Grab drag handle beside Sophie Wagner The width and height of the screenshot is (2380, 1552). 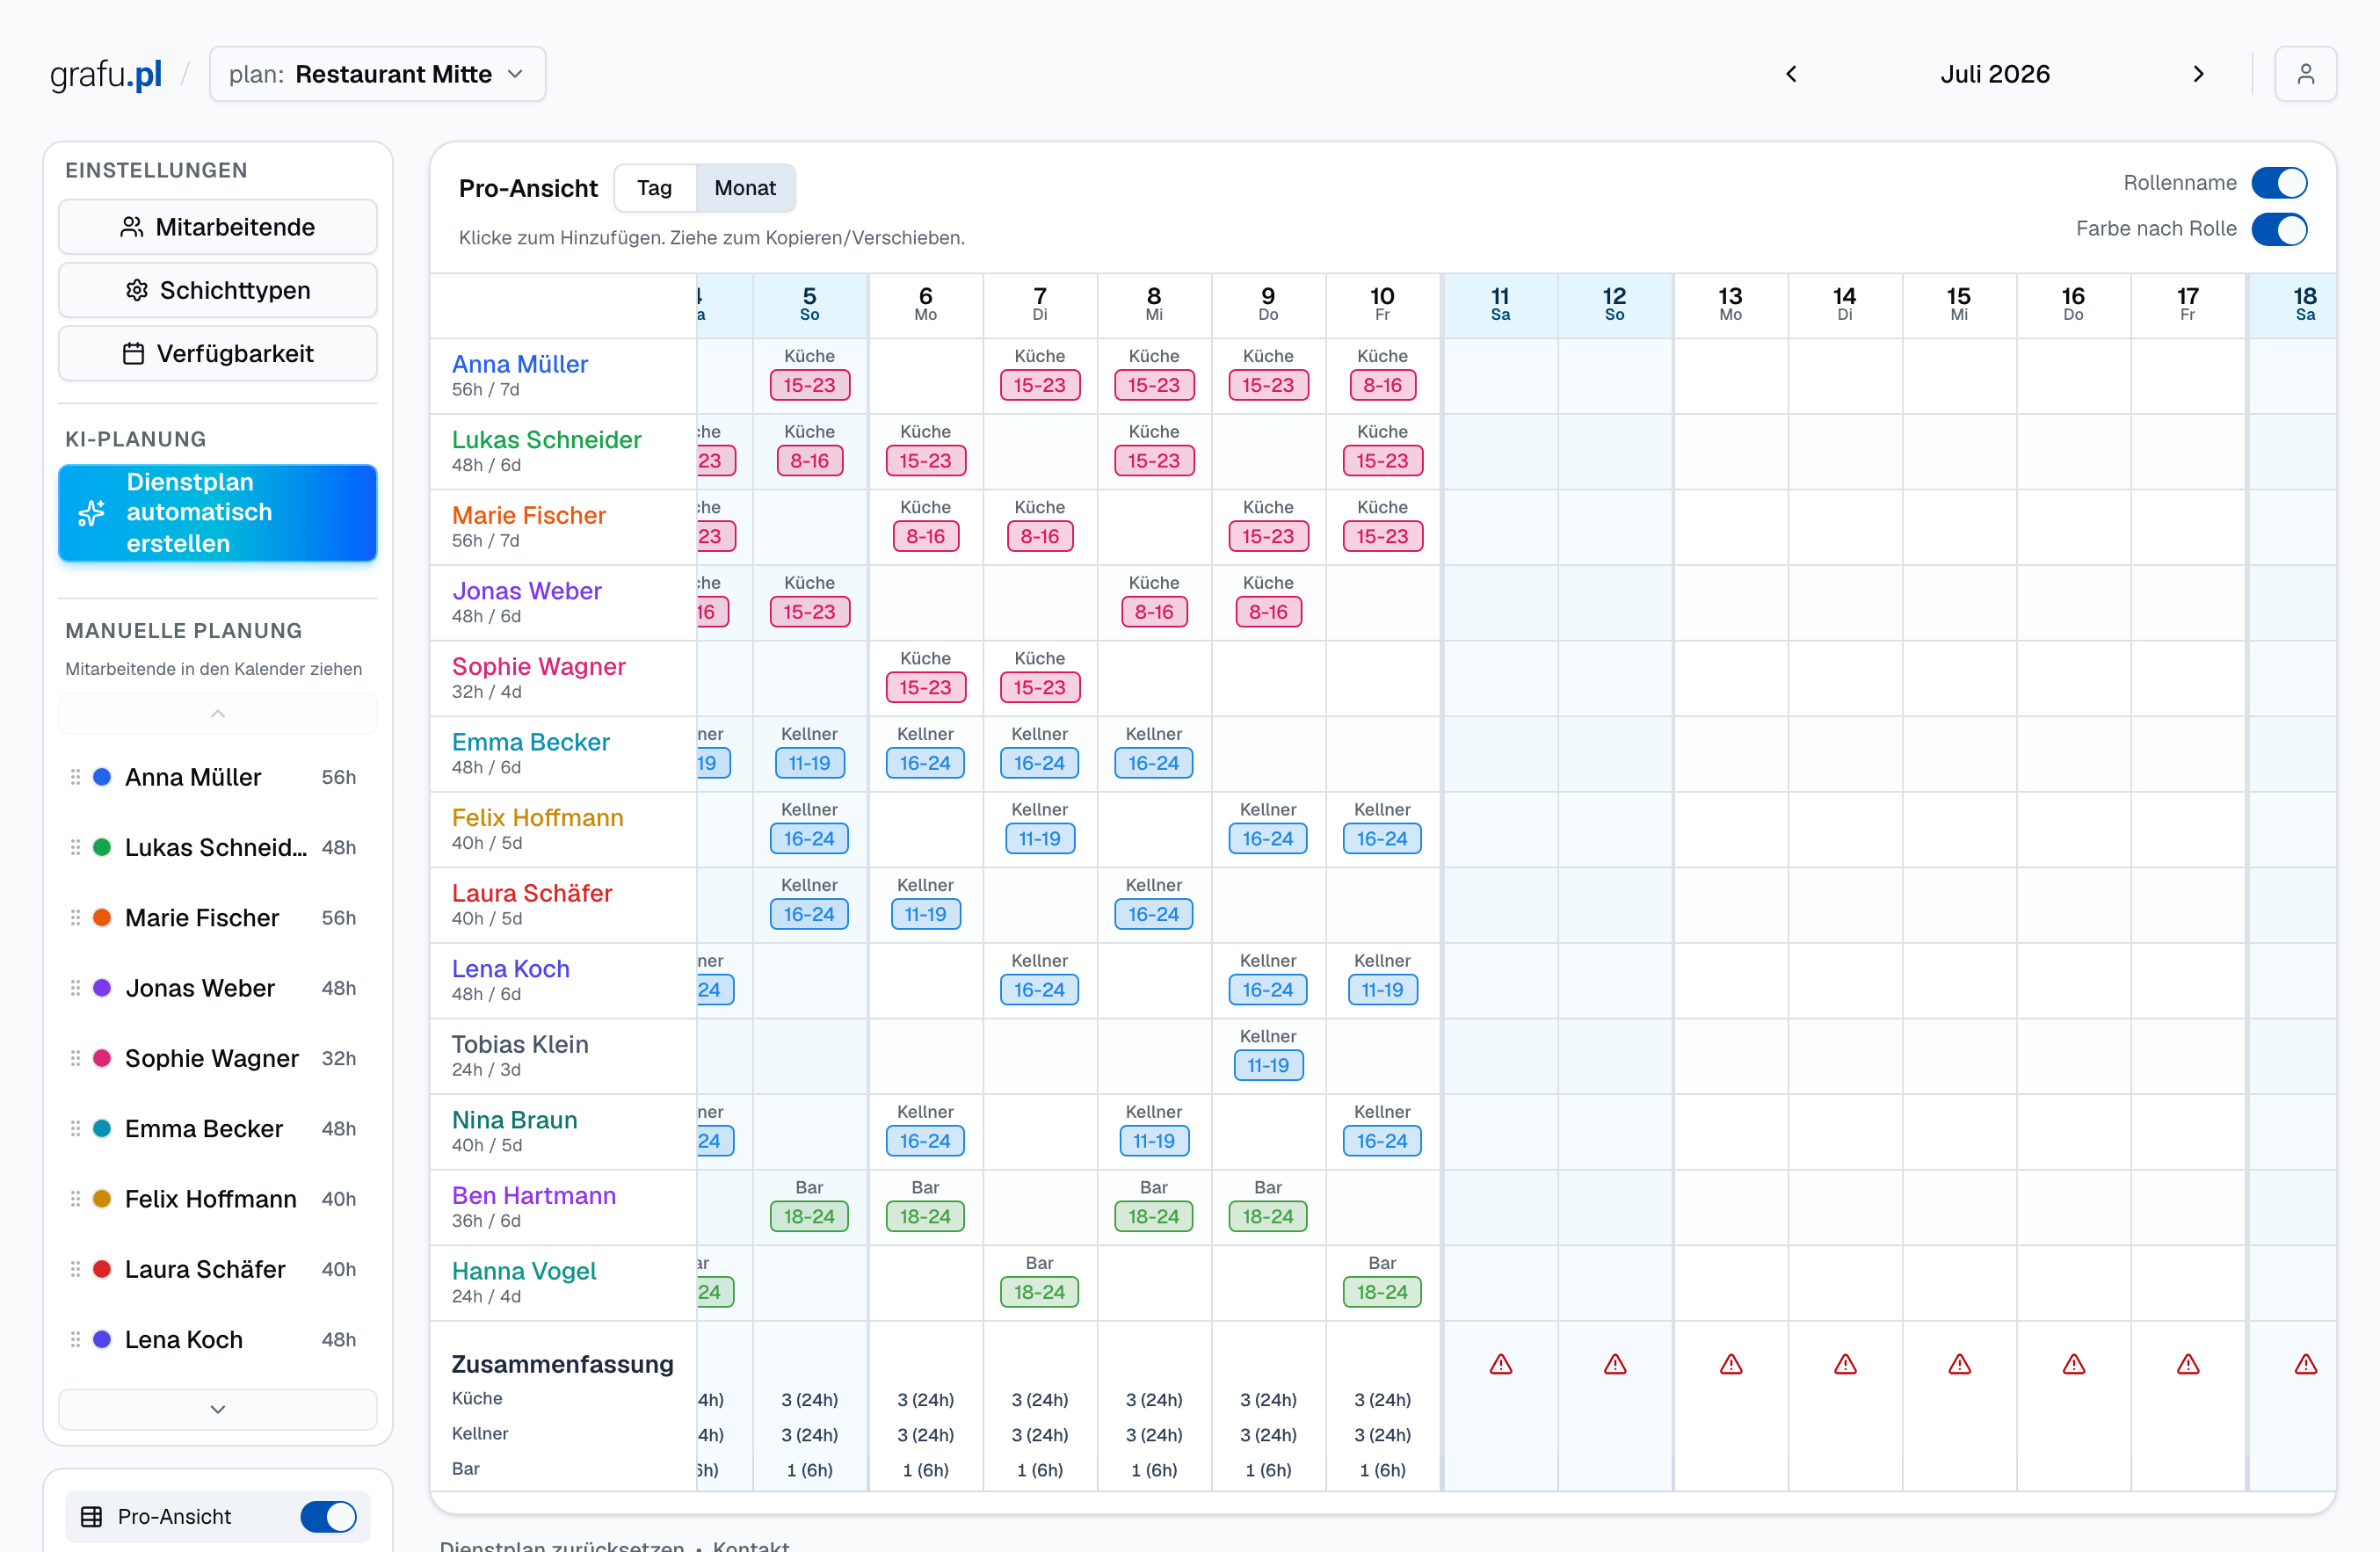[x=75, y=1058]
